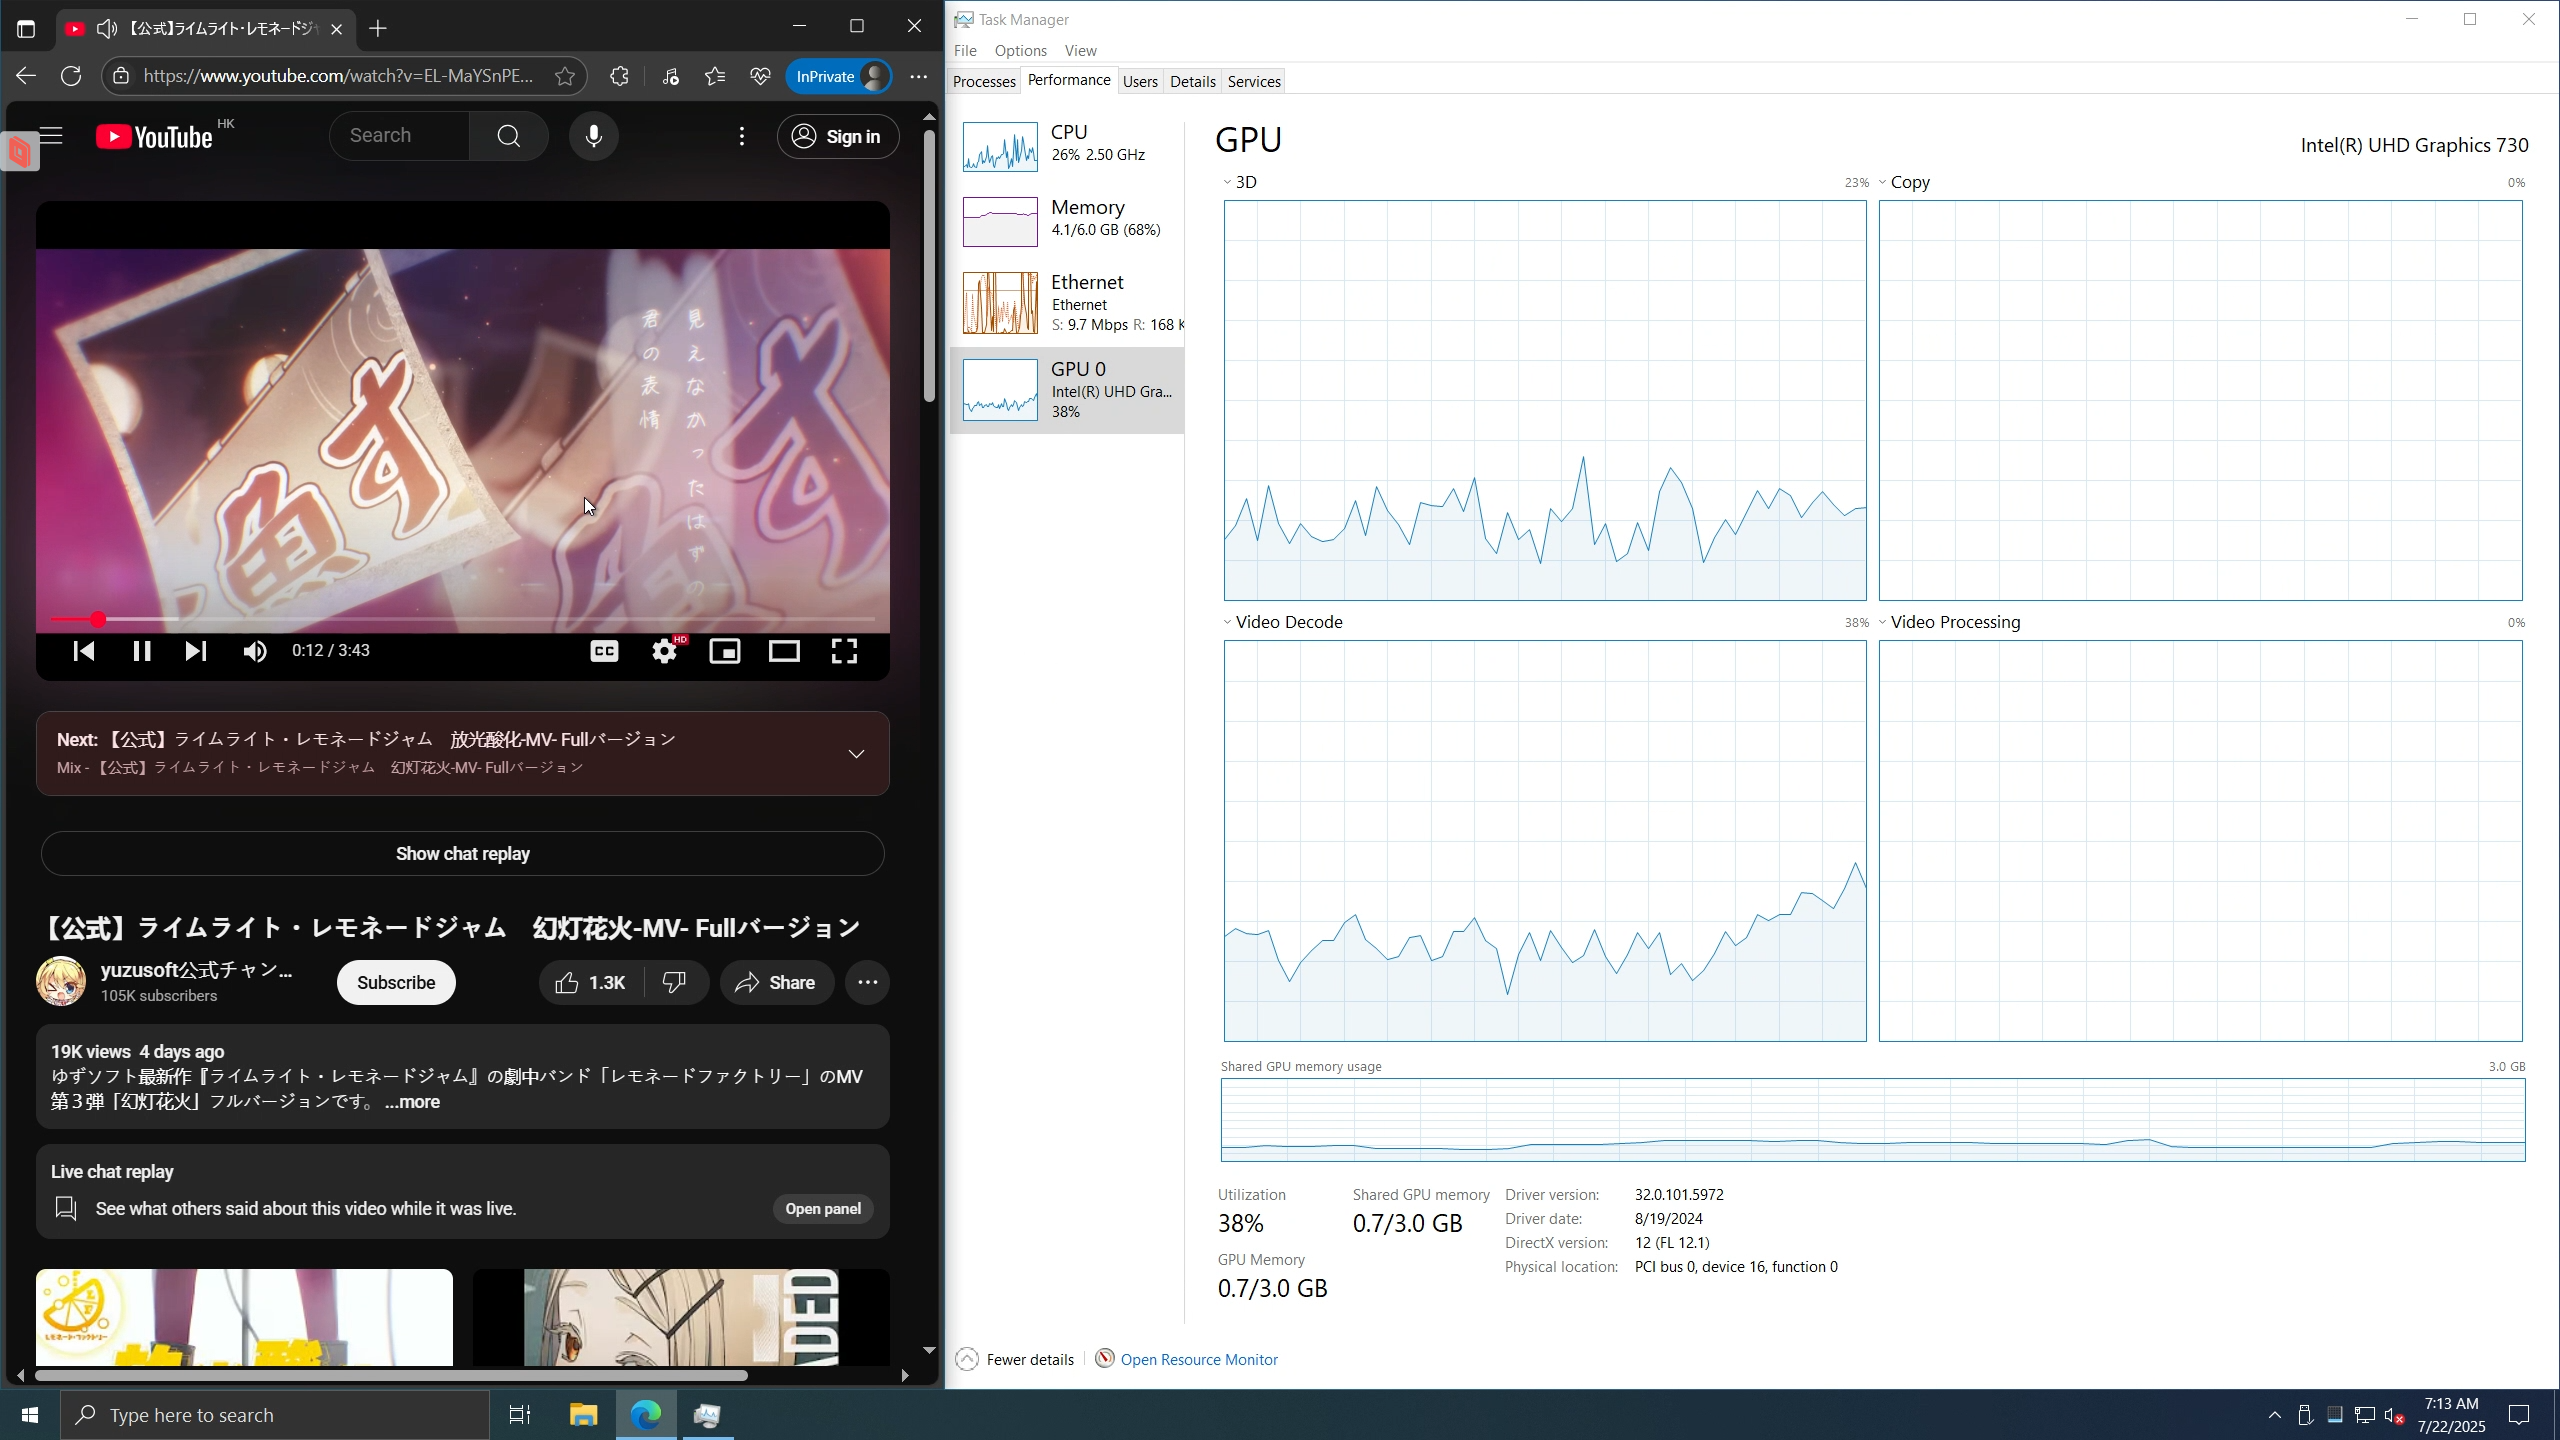Add page to favorites star

(565, 76)
